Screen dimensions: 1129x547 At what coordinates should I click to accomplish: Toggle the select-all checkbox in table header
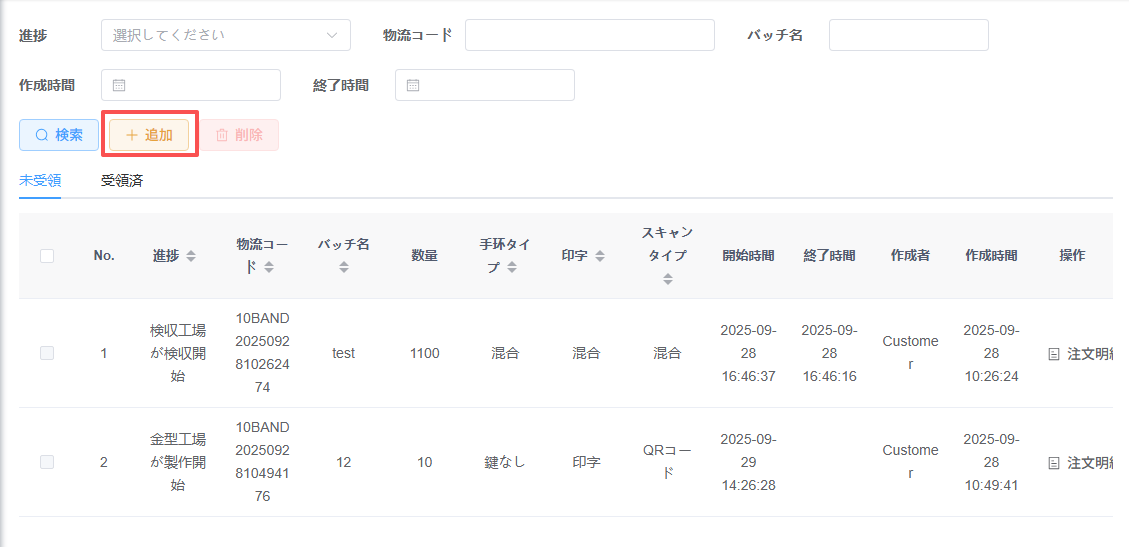coord(47,256)
